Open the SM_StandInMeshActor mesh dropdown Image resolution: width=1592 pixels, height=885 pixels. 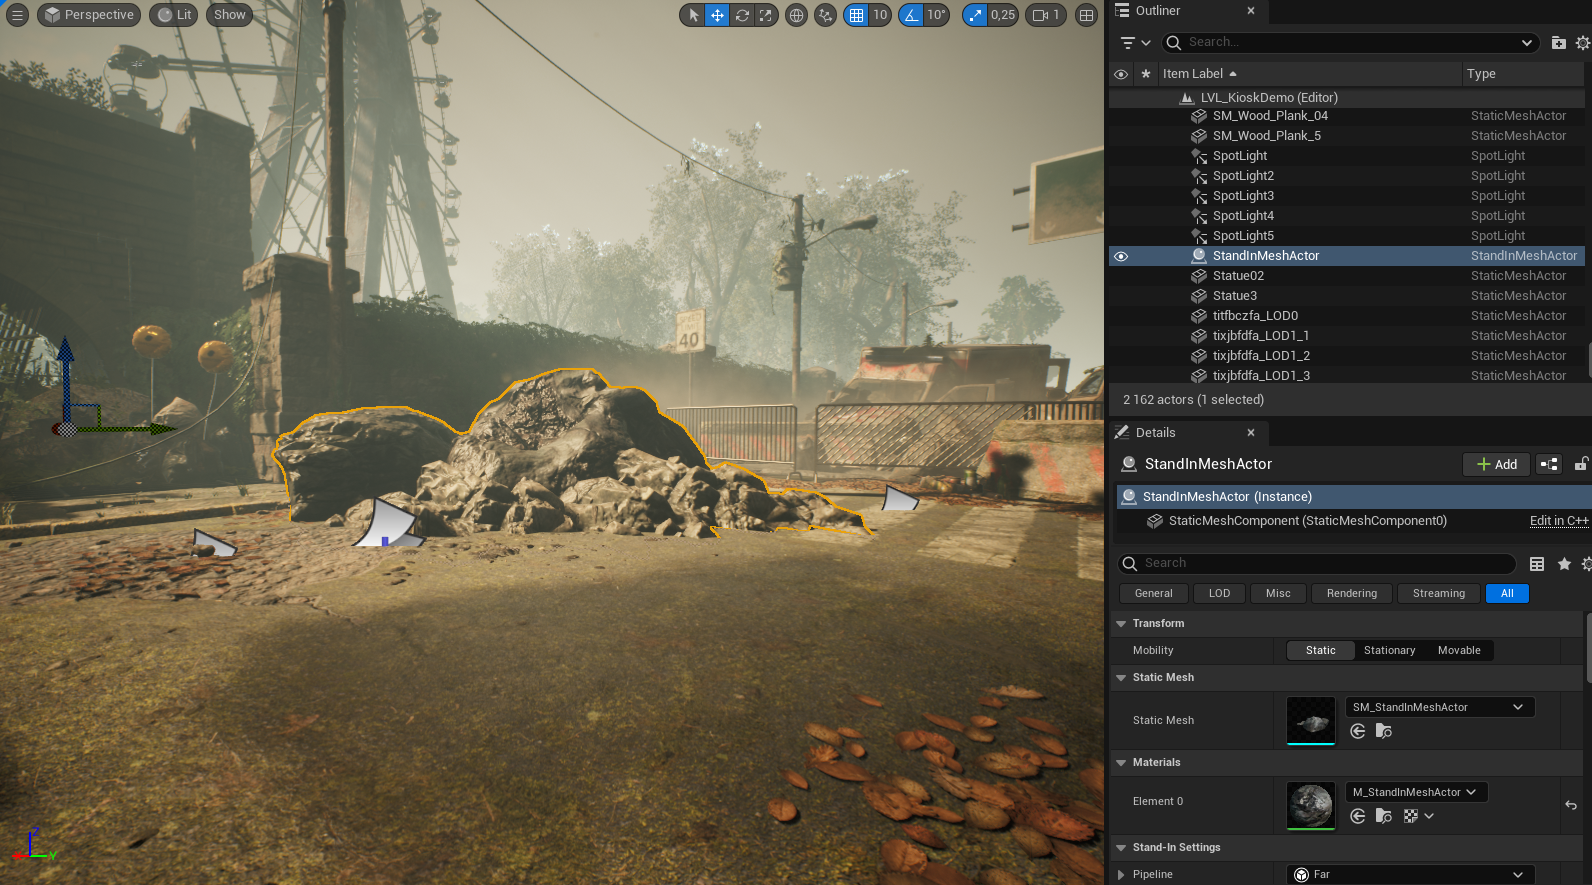click(x=1438, y=707)
